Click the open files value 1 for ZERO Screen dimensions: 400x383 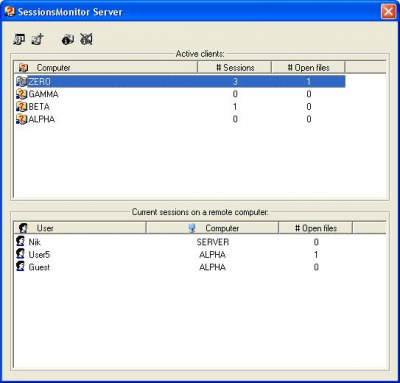309,81
